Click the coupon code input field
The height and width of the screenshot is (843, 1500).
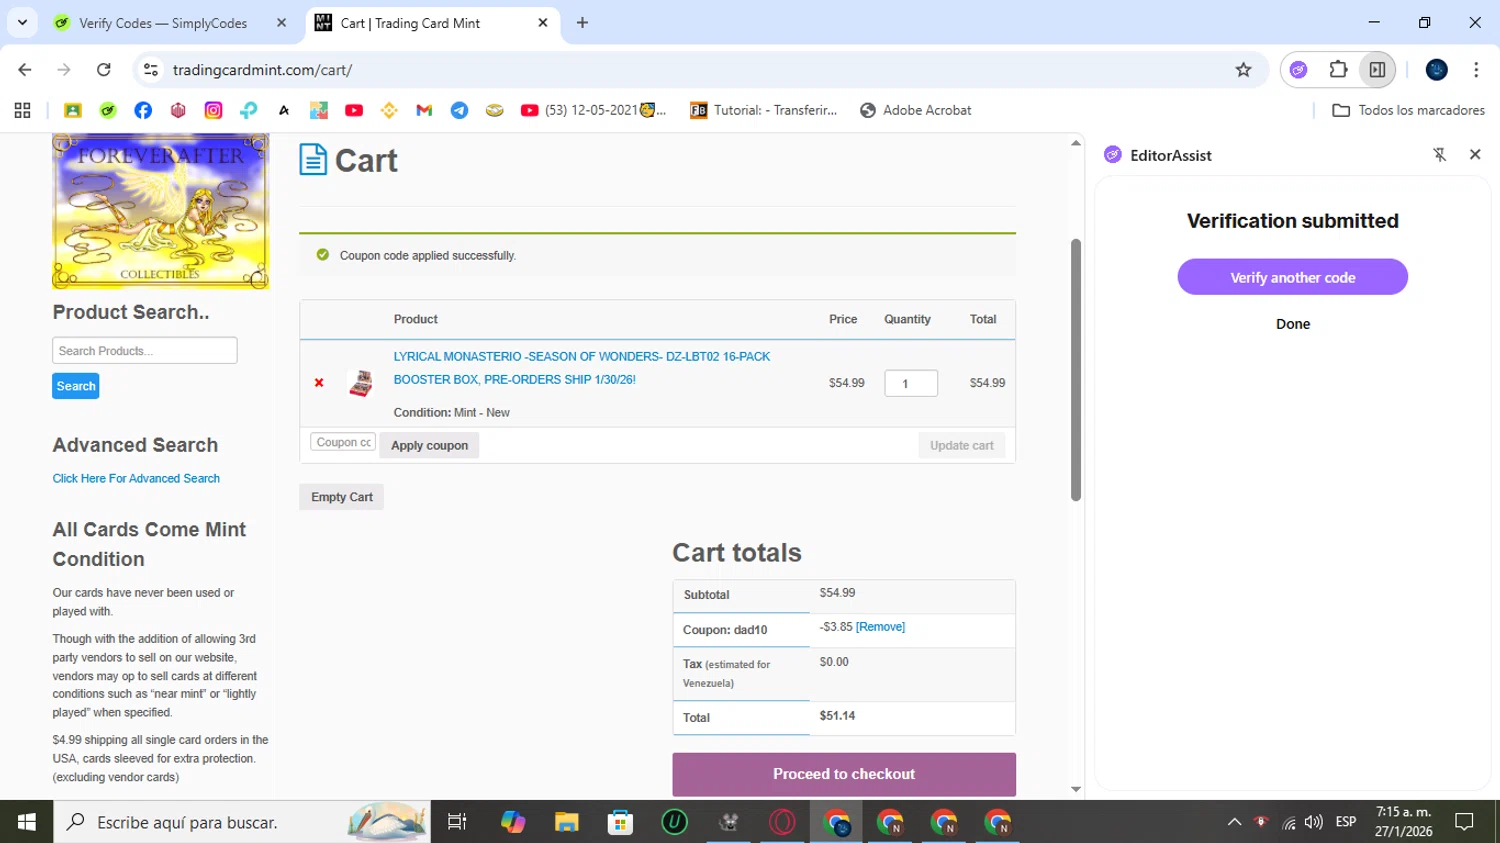[x=343, y=442]
